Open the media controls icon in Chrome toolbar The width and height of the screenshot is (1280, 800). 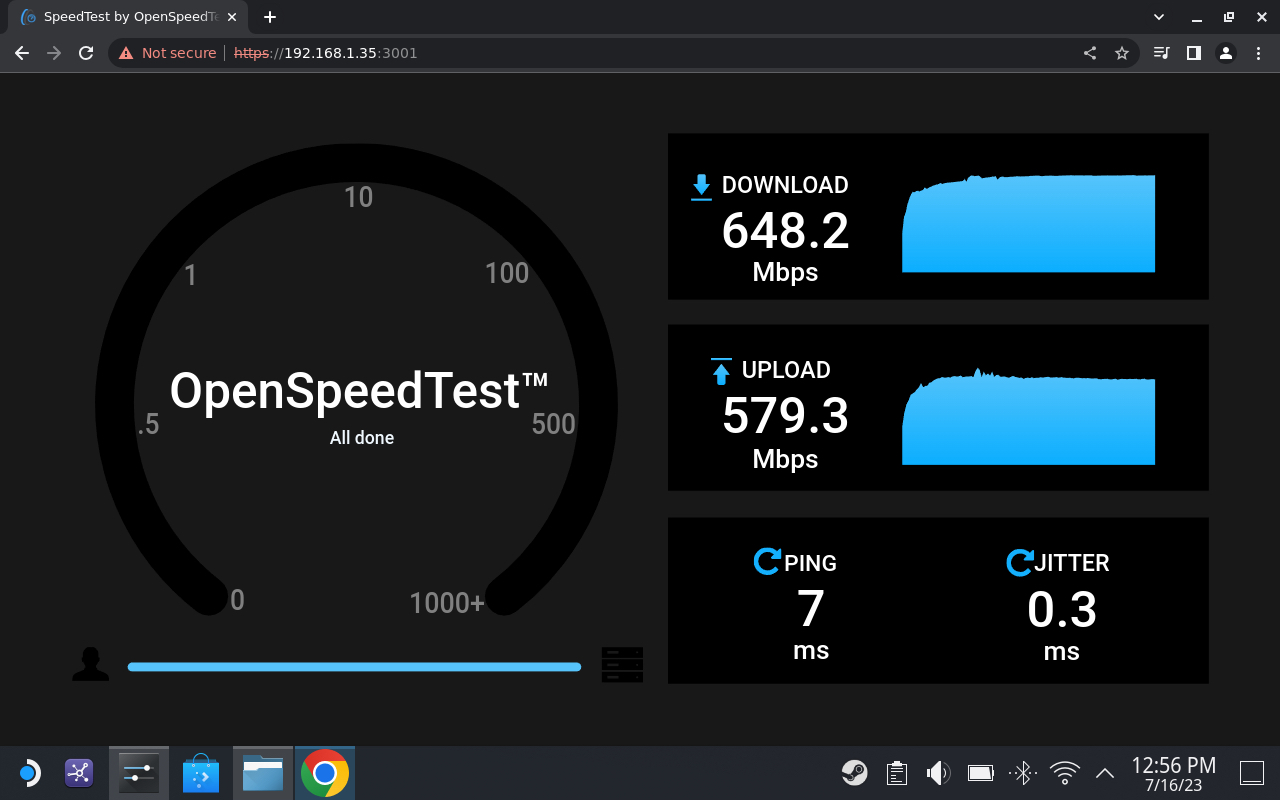tap(1161, 53)
